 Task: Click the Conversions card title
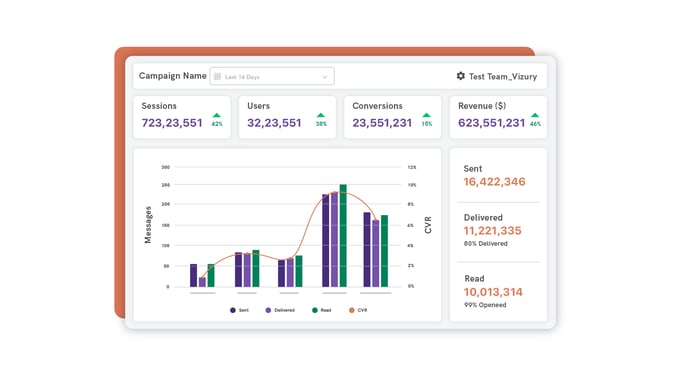377,106
